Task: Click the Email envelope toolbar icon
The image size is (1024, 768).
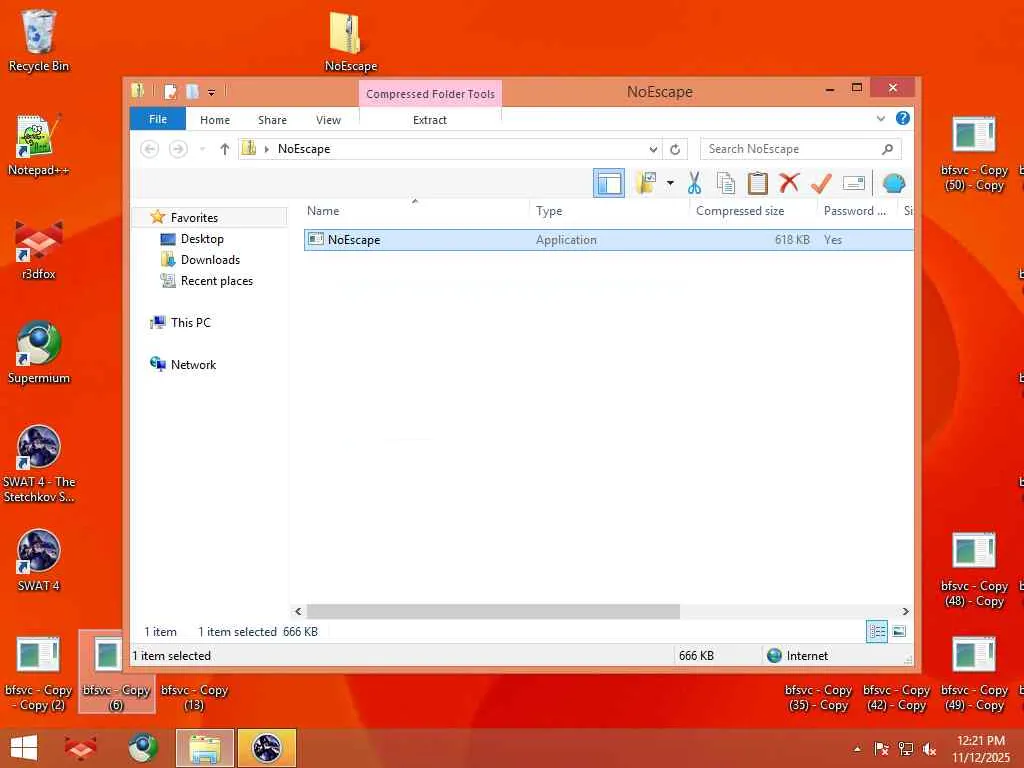Action: click(x=854, y=183)
